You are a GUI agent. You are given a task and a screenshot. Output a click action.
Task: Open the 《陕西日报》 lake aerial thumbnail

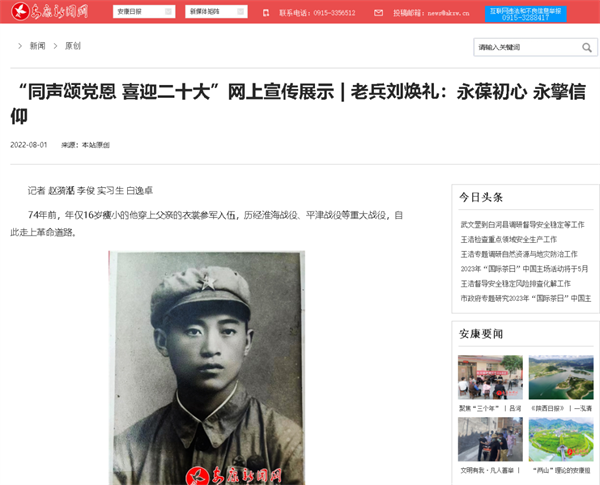pyautogui.click(x=561, y=377)
